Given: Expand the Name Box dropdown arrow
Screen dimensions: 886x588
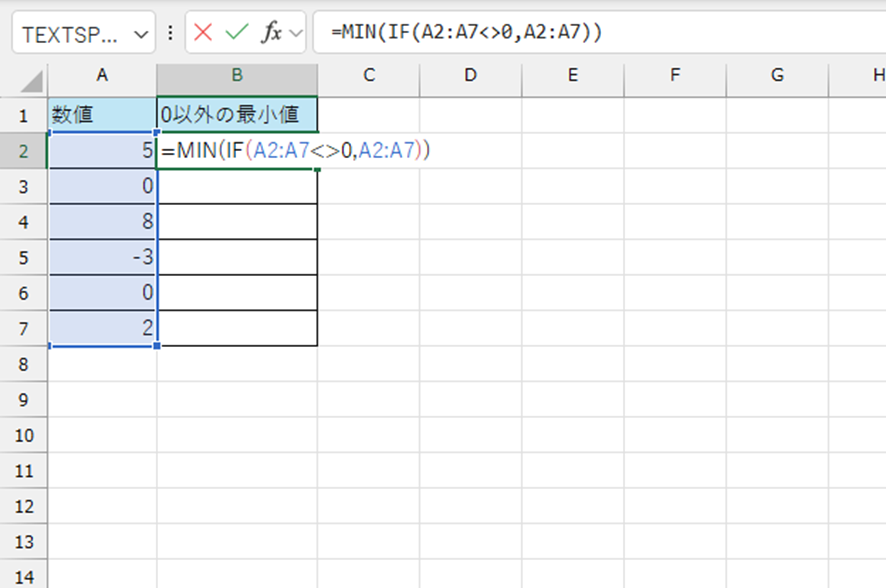Looking at the screenshot, I should 138,34.
